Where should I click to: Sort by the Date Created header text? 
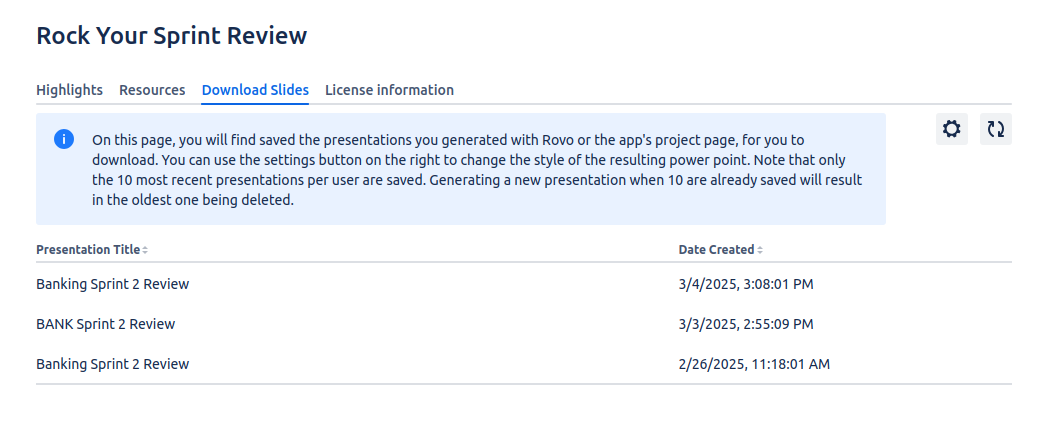point(716,250)
